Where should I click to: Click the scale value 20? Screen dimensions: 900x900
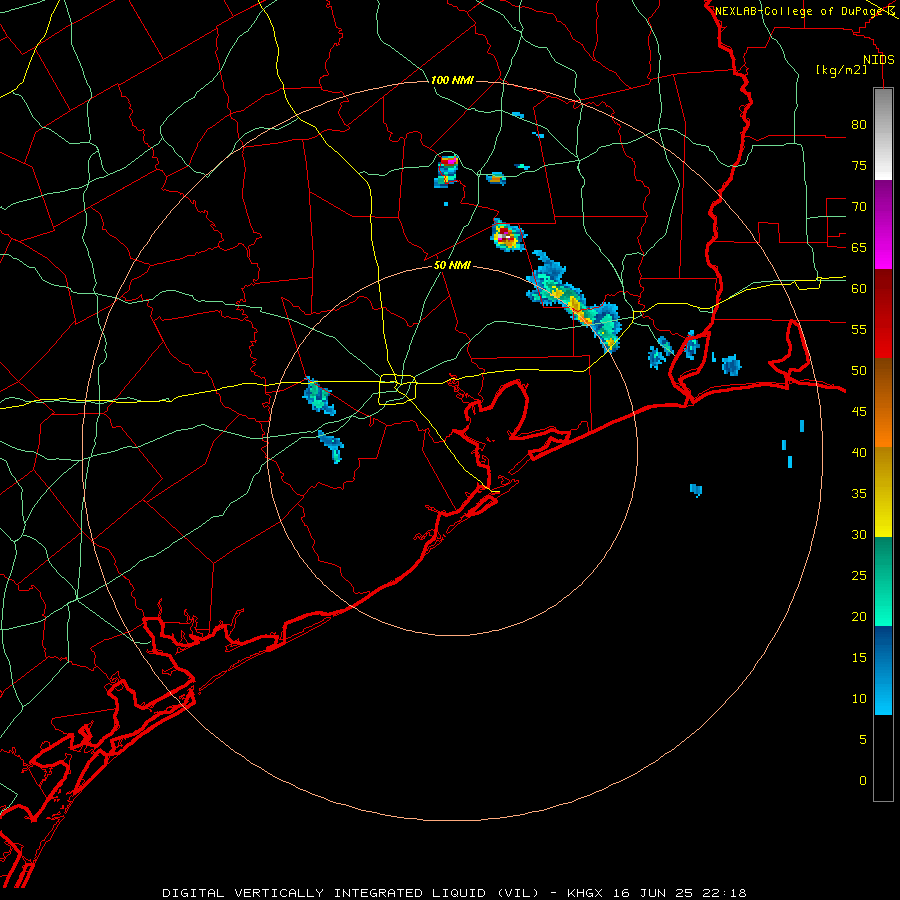click(x=859, y=616)
